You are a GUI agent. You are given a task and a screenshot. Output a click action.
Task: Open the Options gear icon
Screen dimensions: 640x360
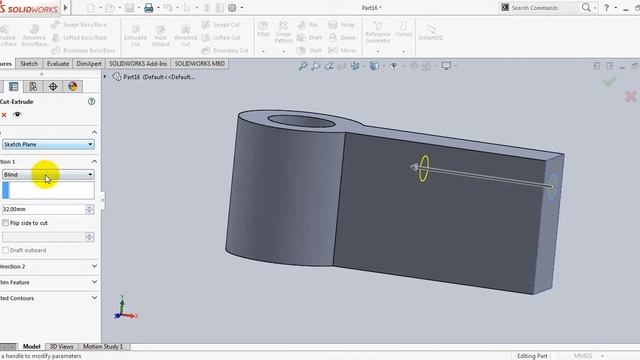[x=232, y=8]
